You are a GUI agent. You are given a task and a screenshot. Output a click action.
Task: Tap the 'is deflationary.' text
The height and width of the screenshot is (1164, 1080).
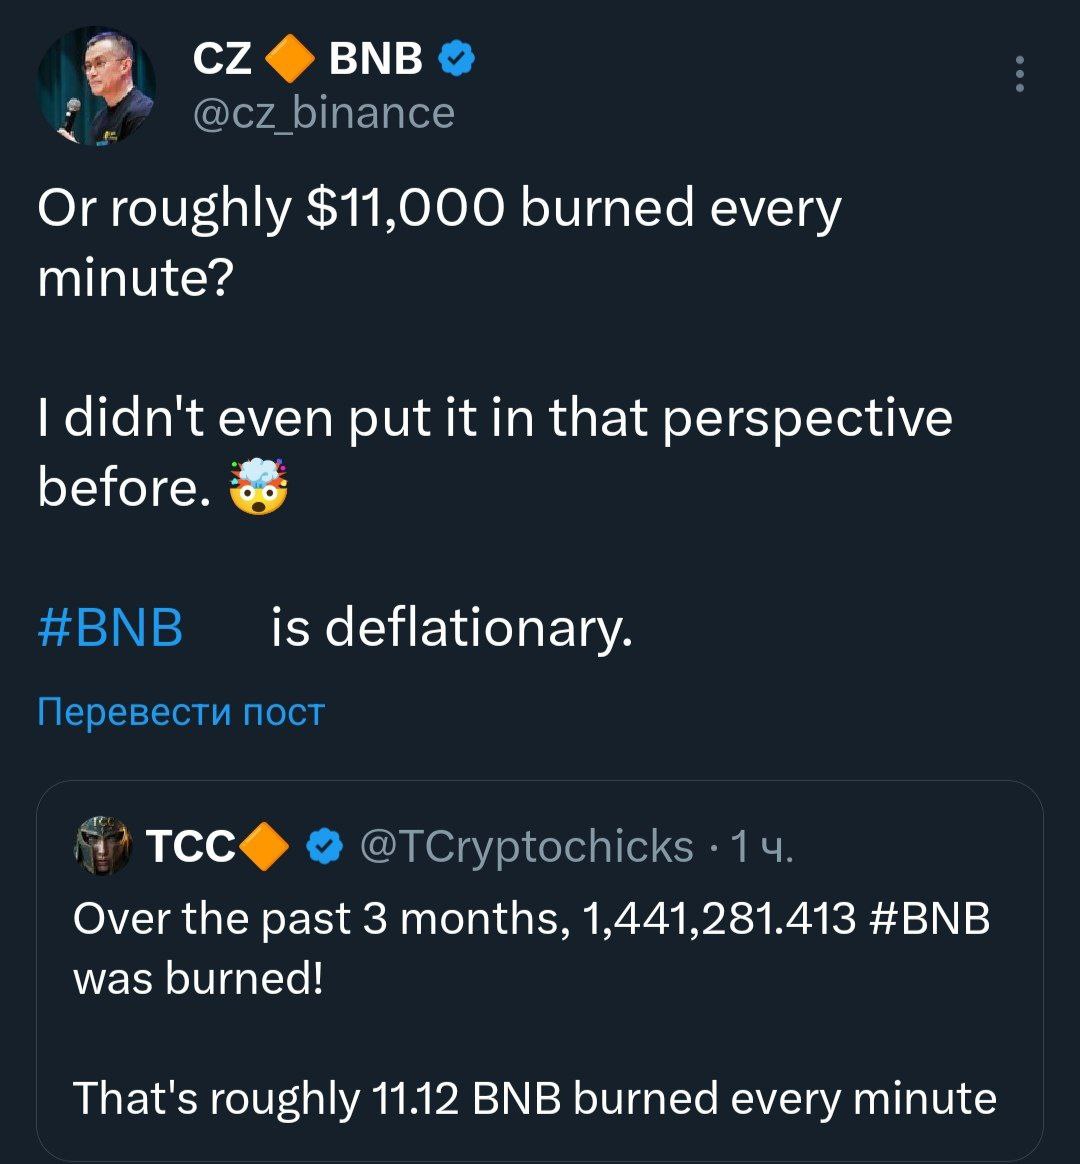click(452, 629)
